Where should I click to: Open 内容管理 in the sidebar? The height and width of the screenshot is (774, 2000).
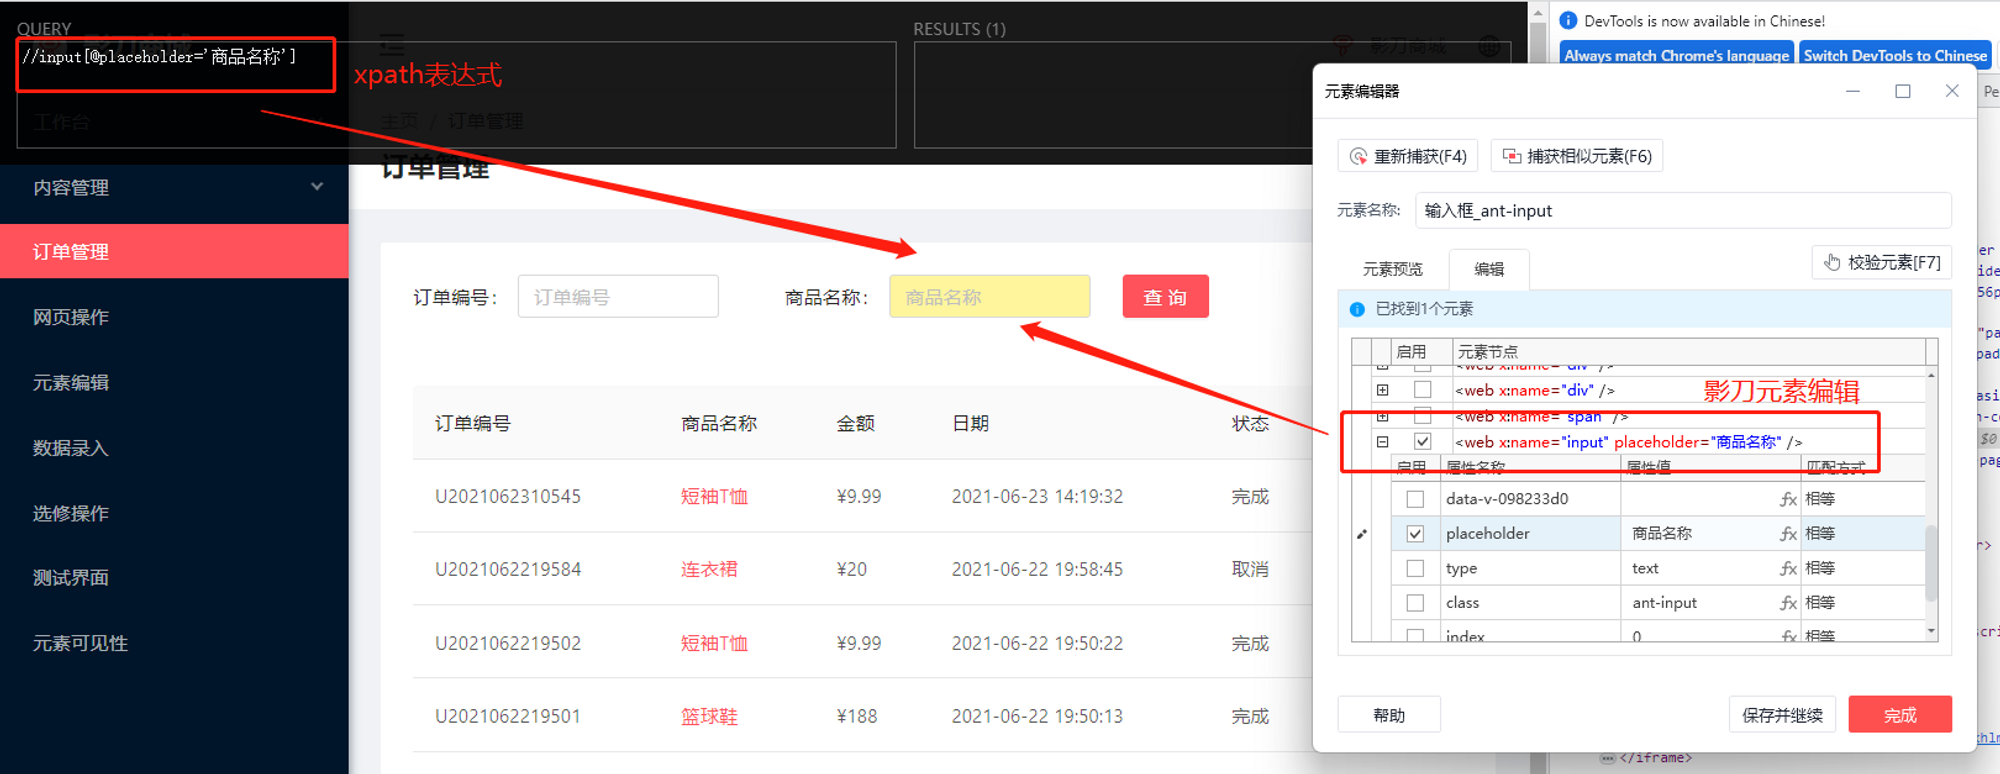[174, 187]
